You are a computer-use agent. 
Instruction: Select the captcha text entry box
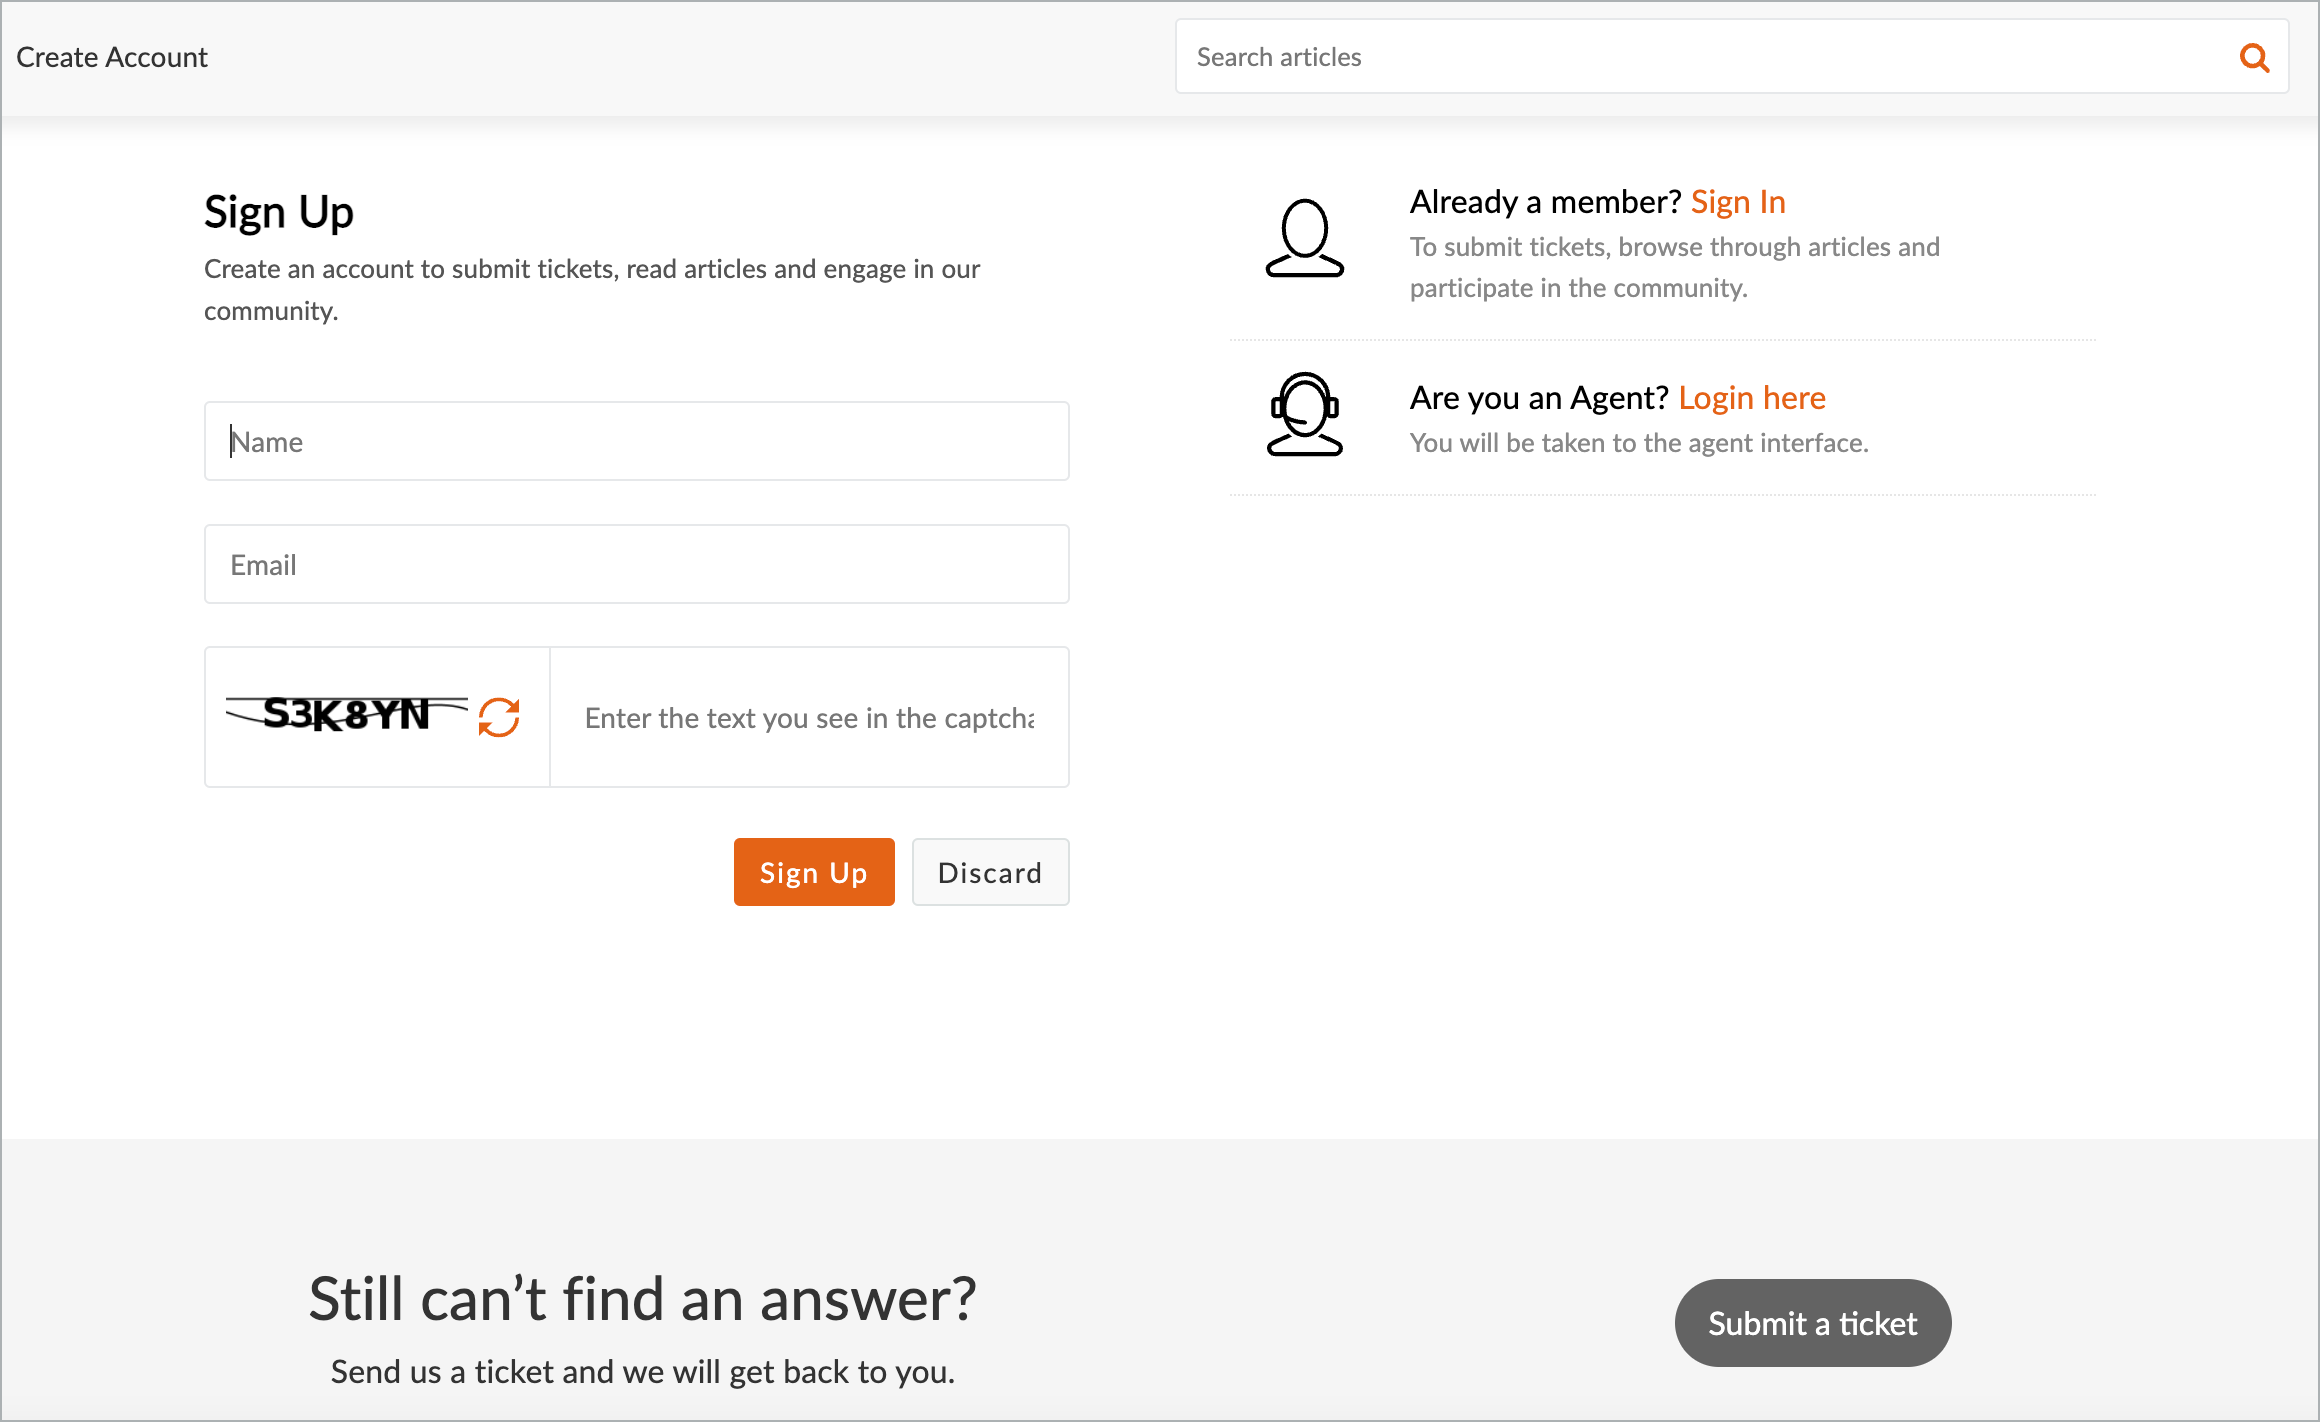808,717
